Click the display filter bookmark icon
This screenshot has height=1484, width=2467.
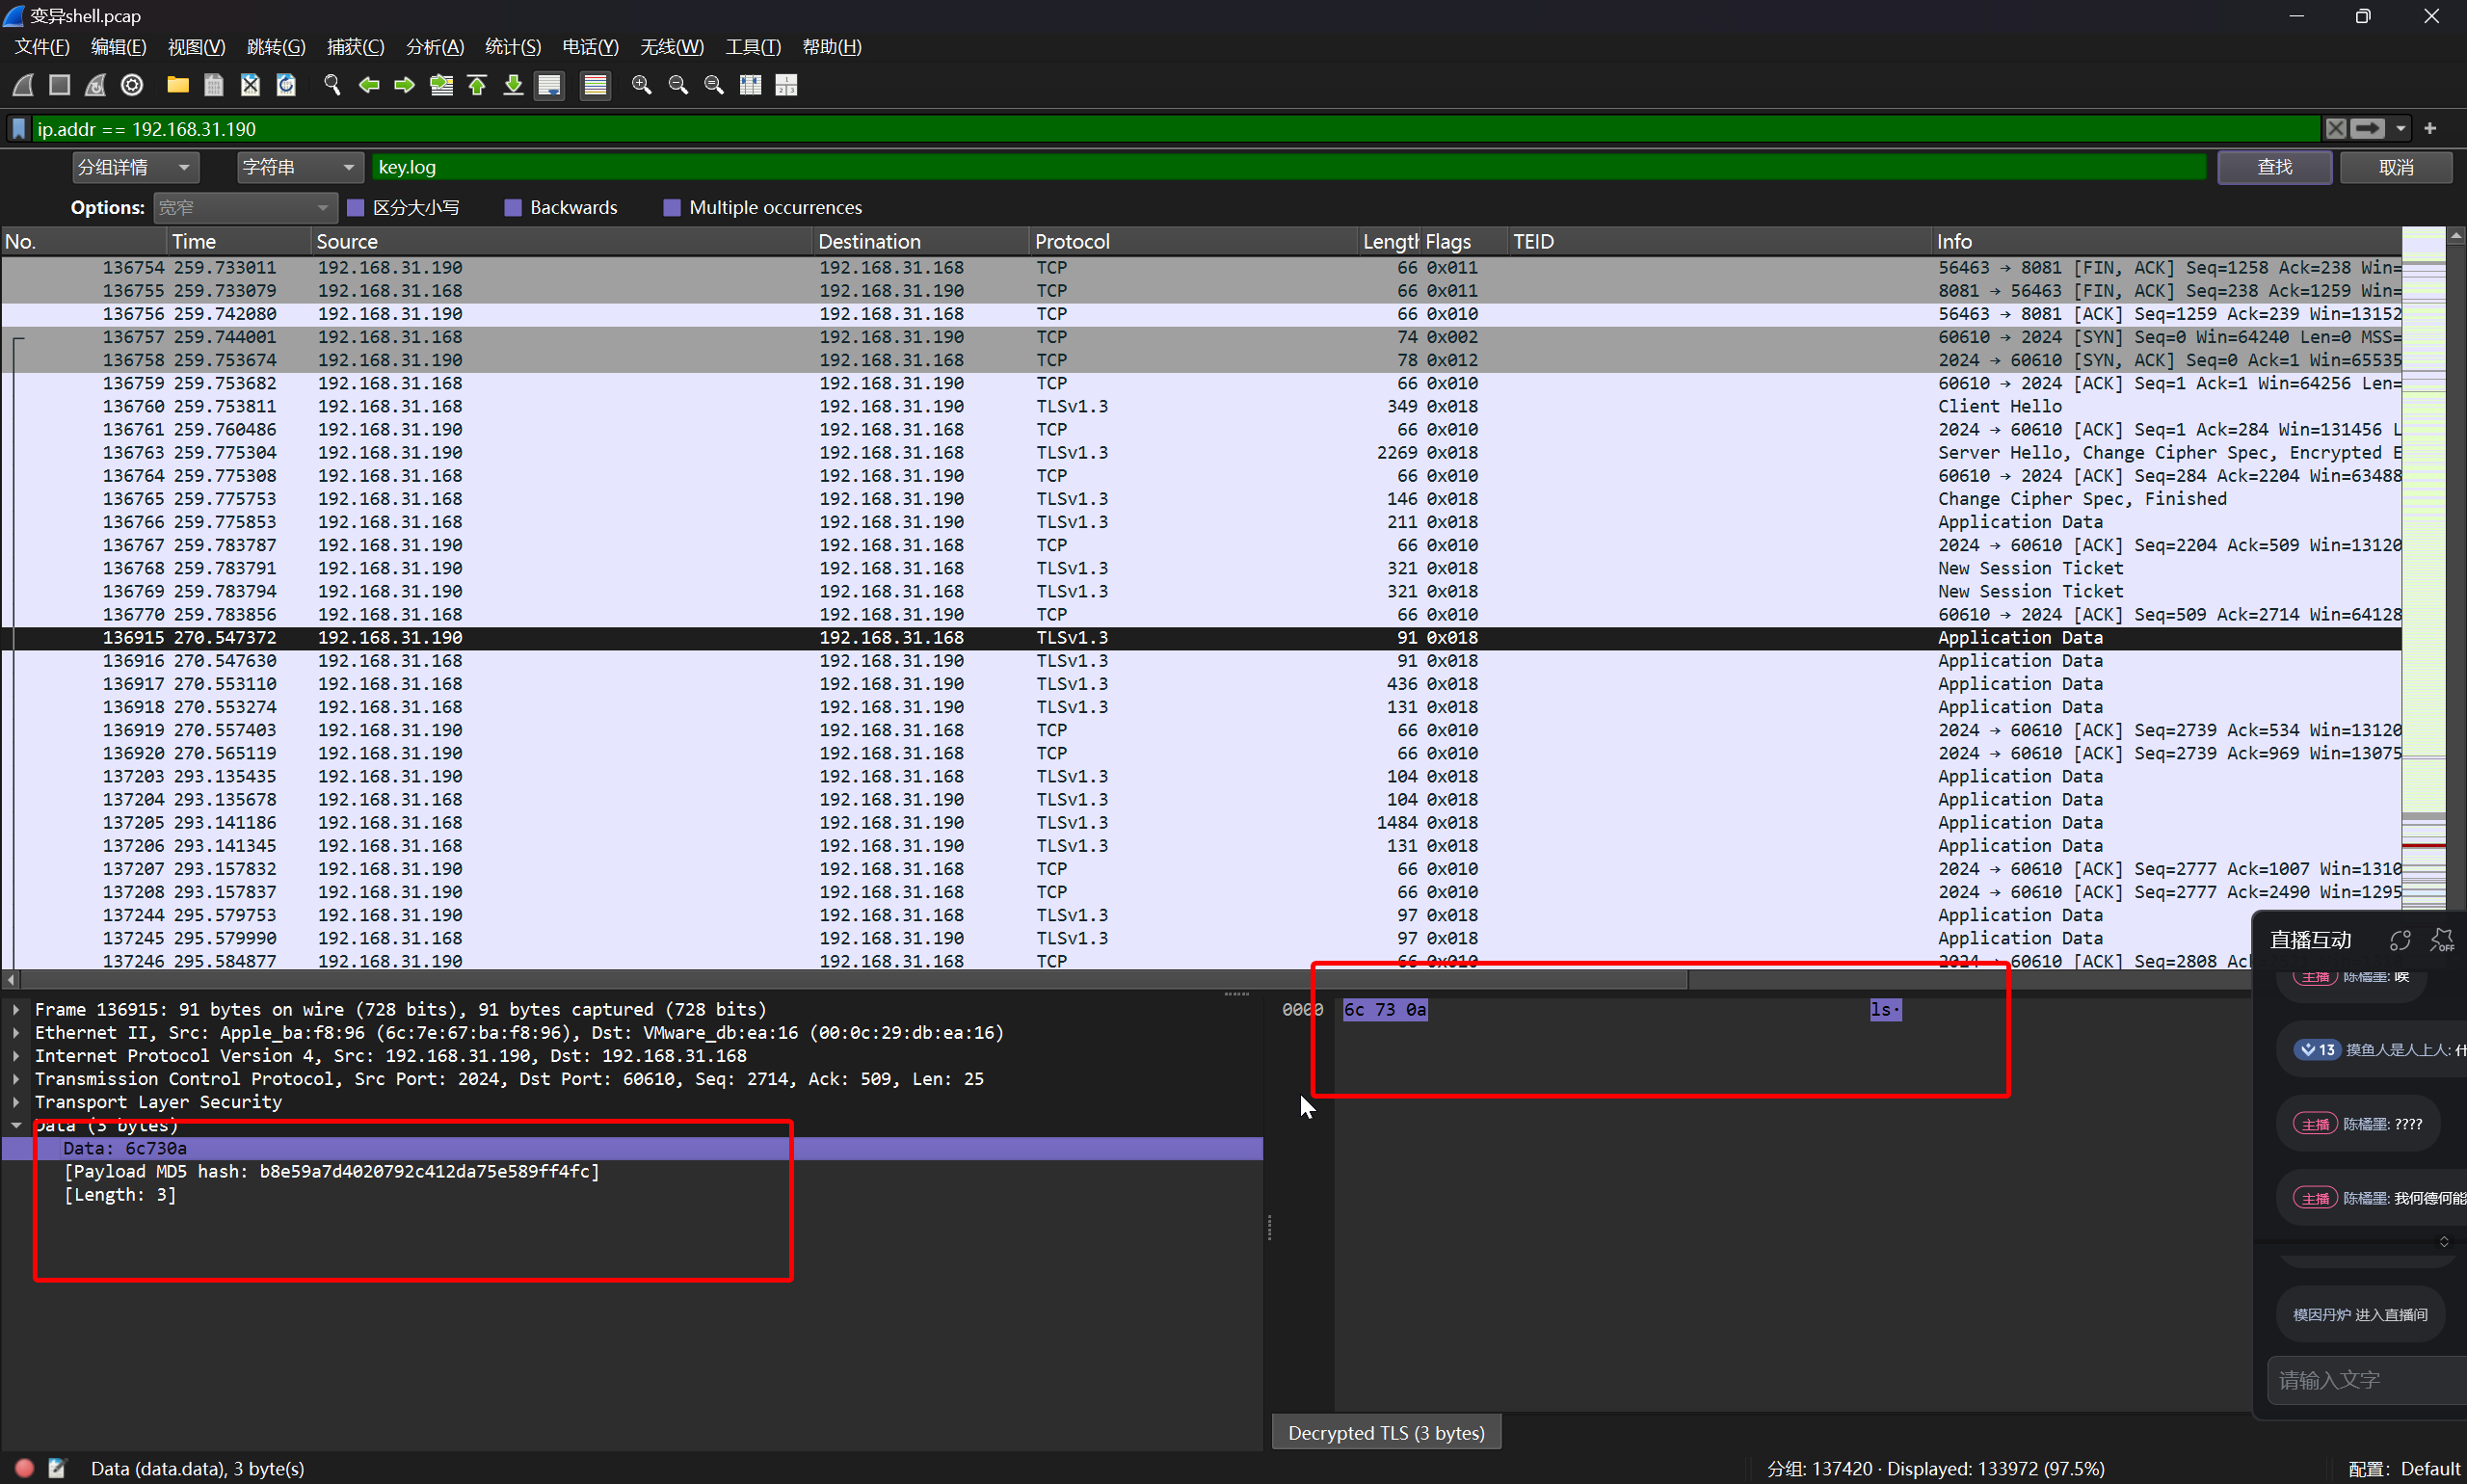pos(19,129)
